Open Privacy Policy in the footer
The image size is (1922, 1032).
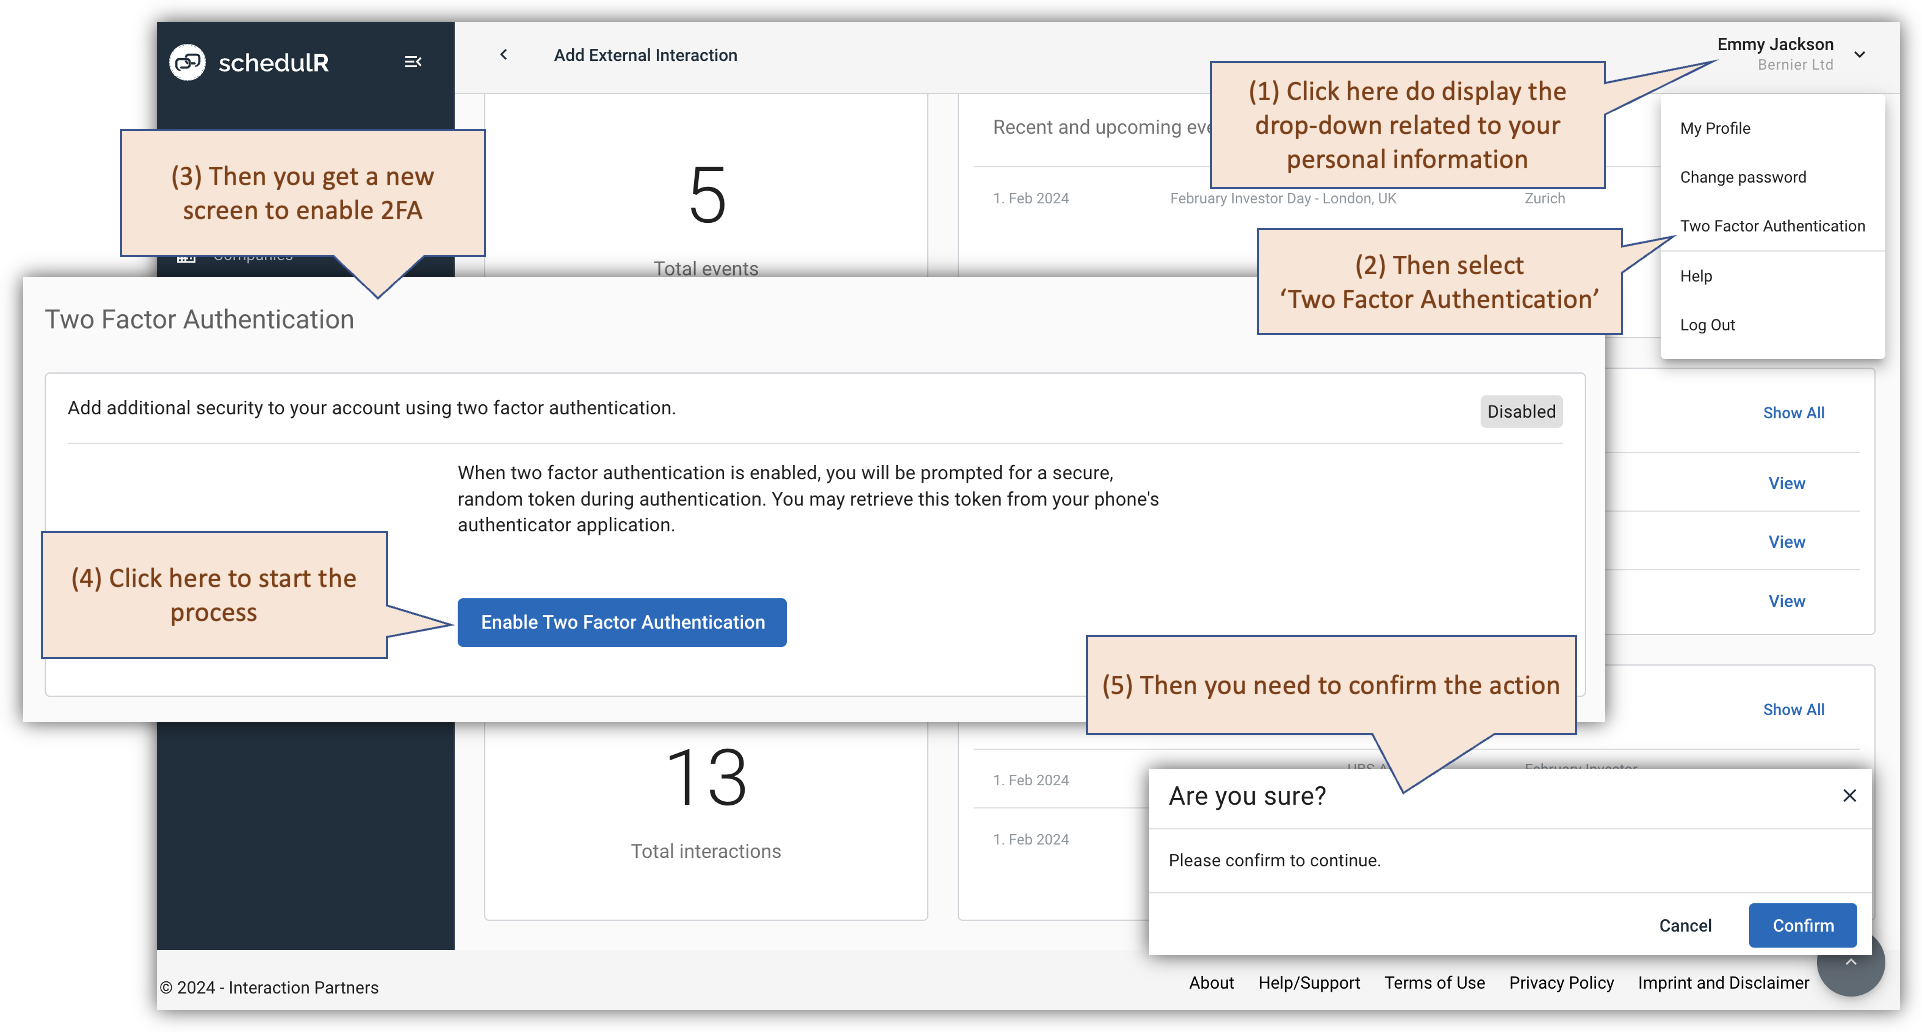click(1561, 983)
